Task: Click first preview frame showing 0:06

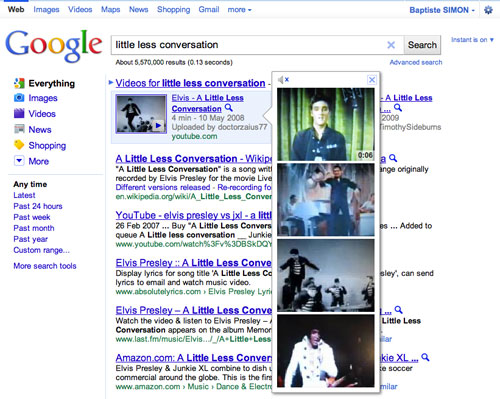Action: pyautogui.click(x=326, y=124)
